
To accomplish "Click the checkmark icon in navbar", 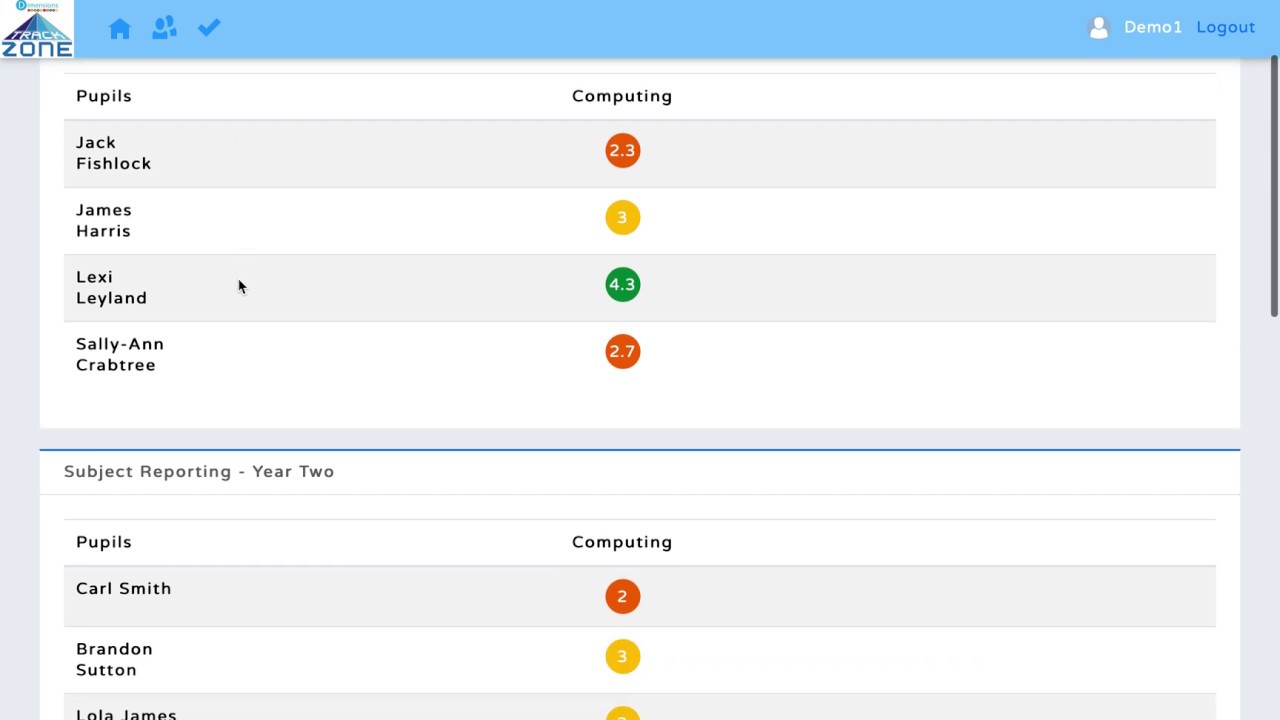I will tap(209, 28).
